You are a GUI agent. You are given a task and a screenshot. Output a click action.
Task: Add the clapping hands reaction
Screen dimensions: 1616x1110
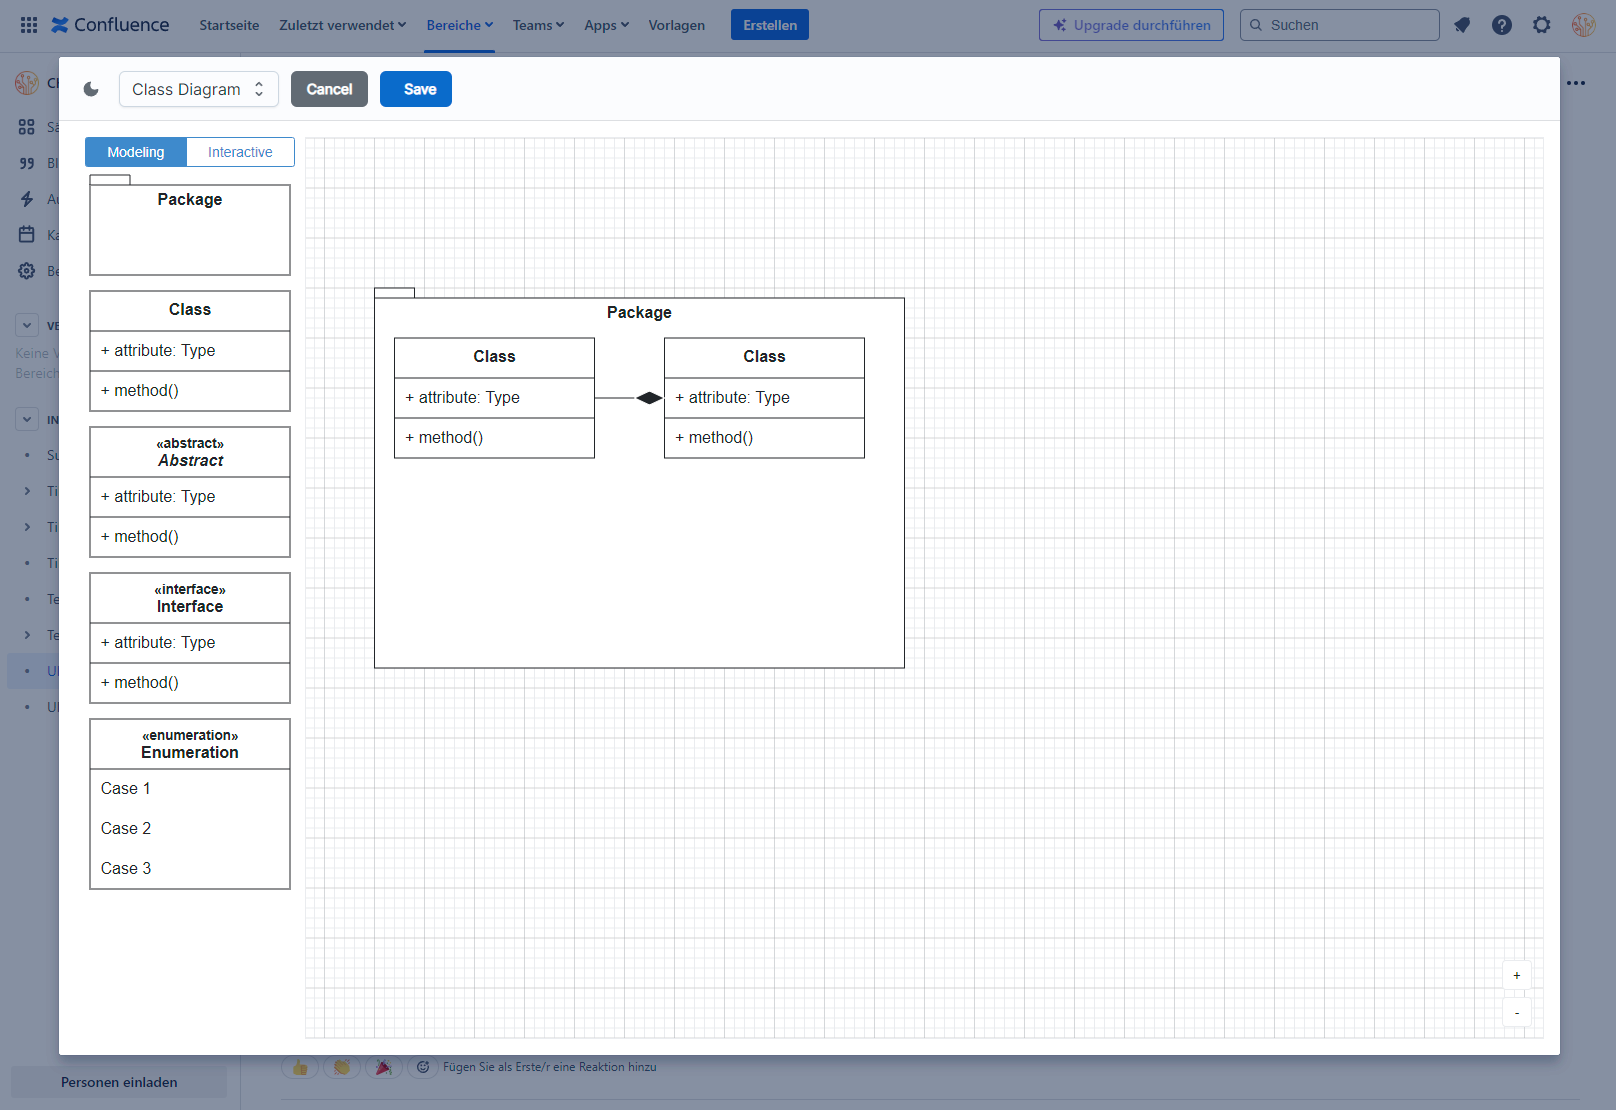tap(341, 1067)
